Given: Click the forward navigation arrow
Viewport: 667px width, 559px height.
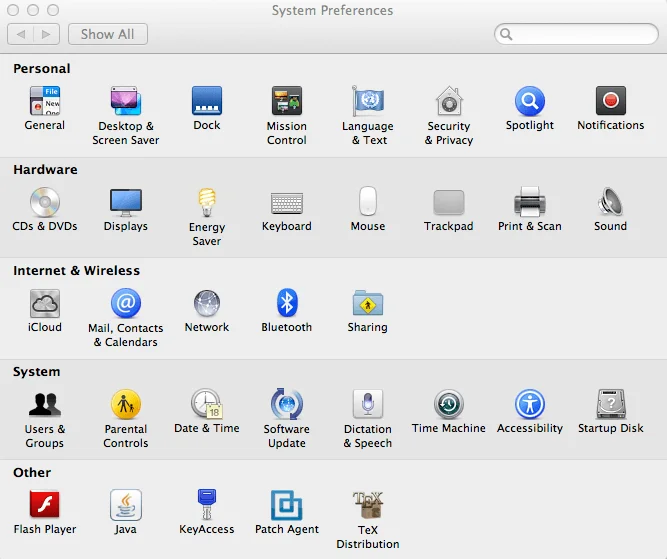Looking at the screenshot, I should [46, 34].
